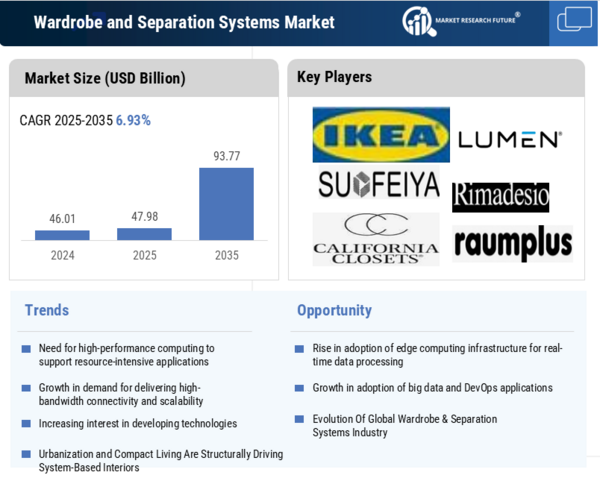
Task: Select the 2024 market size bar
Action: click(62, 235)
